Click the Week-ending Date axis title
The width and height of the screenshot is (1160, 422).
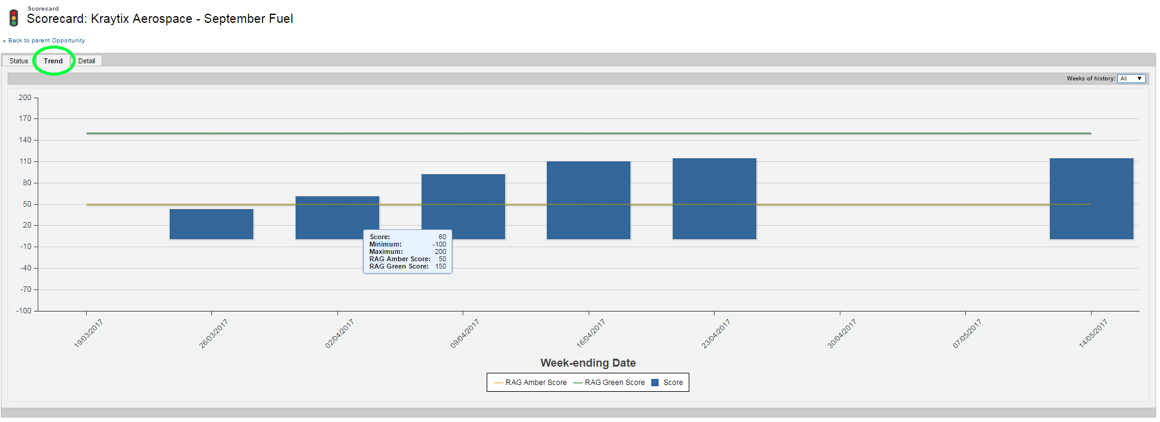click(x=588, y=363)
